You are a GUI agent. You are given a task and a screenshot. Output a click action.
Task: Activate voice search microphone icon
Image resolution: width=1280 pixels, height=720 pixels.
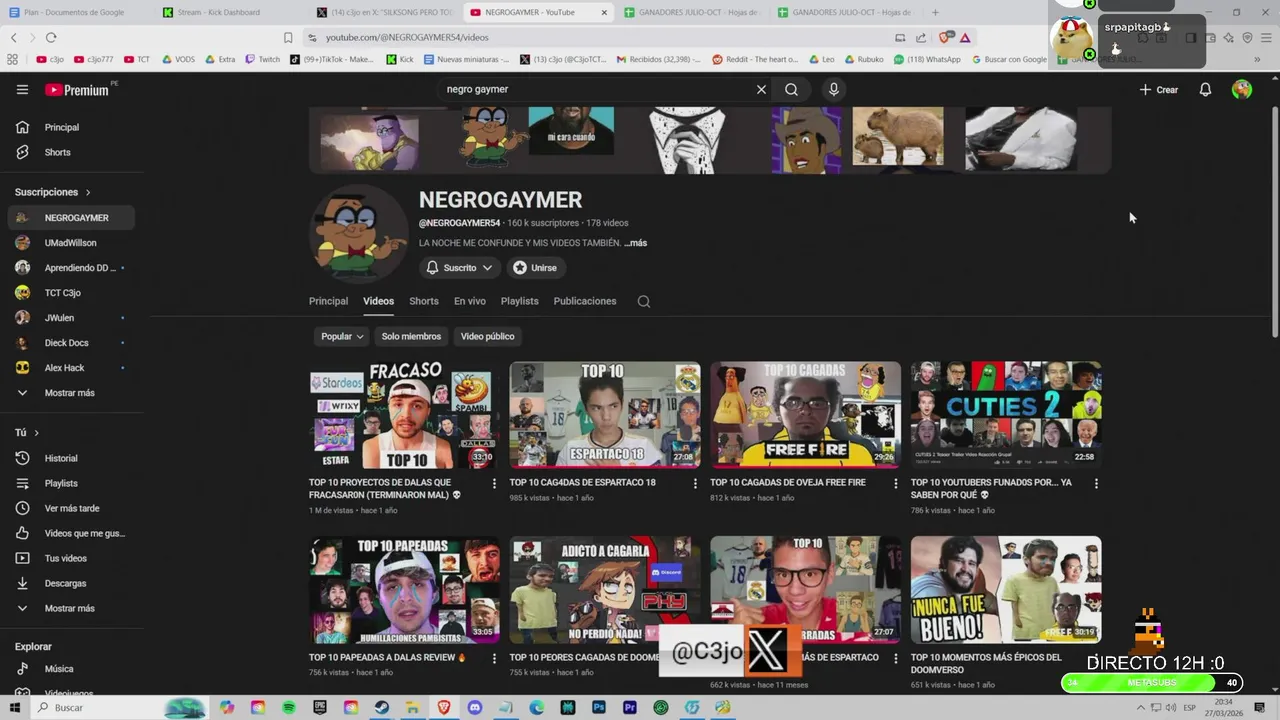[833, 89]
